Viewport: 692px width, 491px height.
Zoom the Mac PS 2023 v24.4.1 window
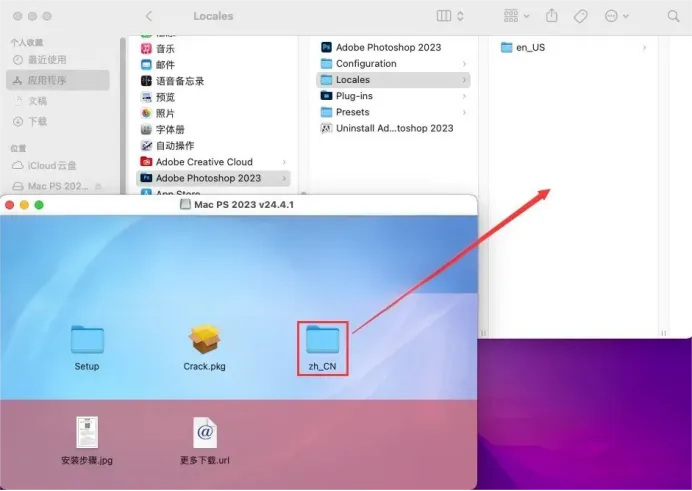tap(39, 205)
